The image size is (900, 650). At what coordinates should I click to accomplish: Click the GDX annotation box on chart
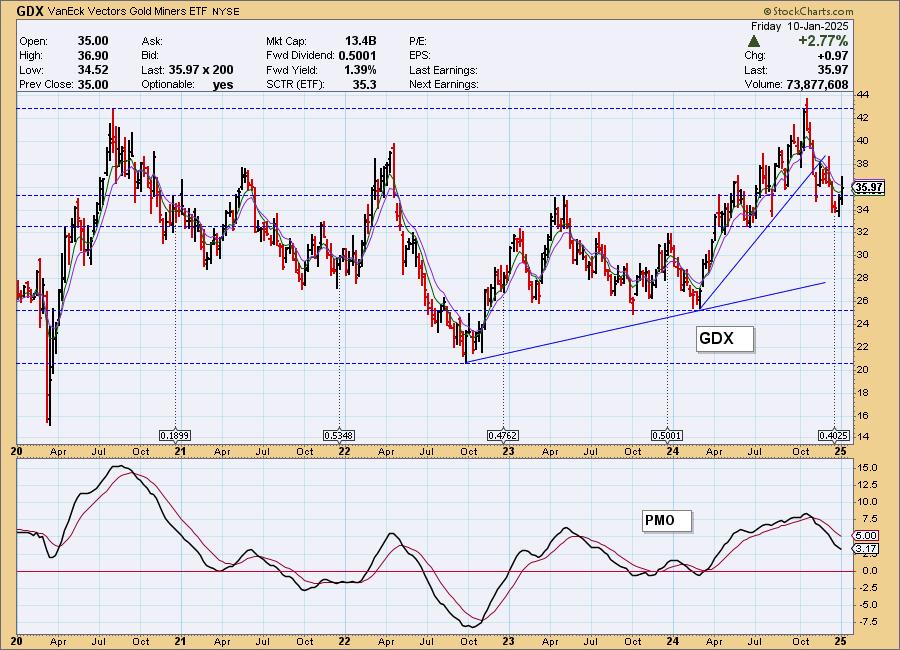tap(724, 338)
